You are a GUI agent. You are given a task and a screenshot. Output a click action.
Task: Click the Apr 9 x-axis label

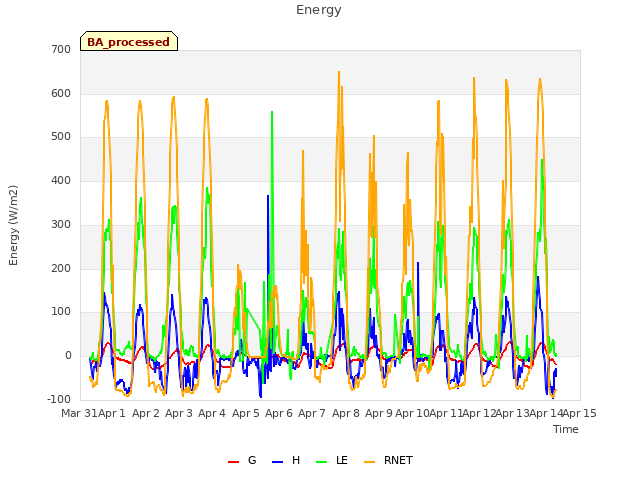point(379,413)
